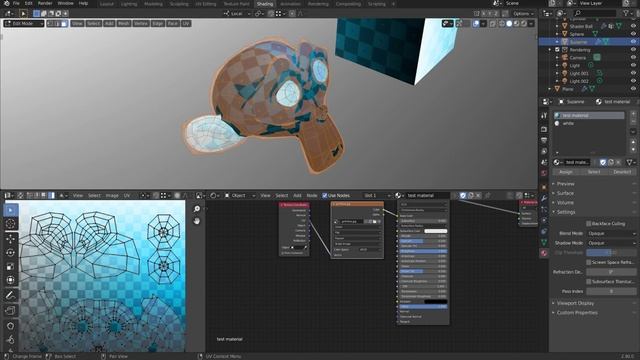Screen dimensions: 640x360
Task: Click the outliner filter funnel icon
Action: [x=626, y=13]
